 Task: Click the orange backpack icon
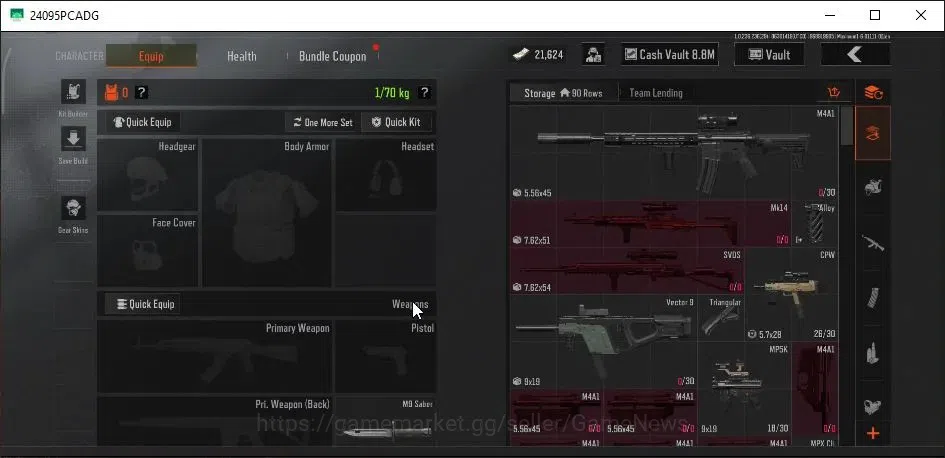[111, 93]
